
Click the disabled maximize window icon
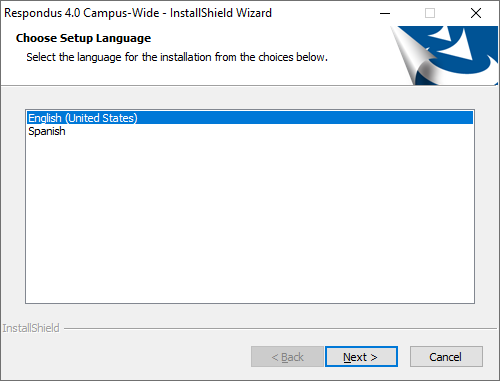[x=430, y=13]
